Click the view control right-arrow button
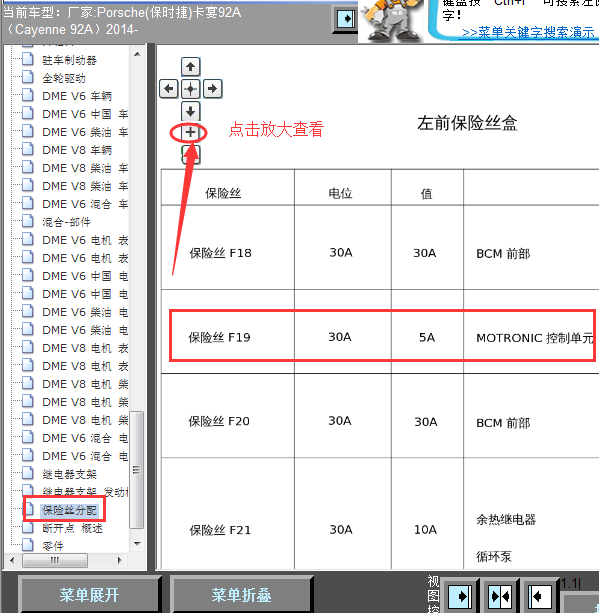The image size is (599, 613). click(461, 597)
